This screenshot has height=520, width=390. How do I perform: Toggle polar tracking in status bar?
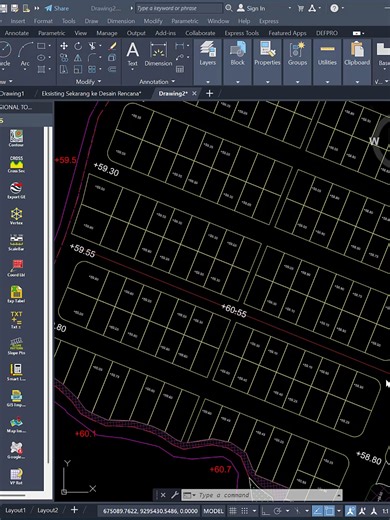click(x=277, y=511)
